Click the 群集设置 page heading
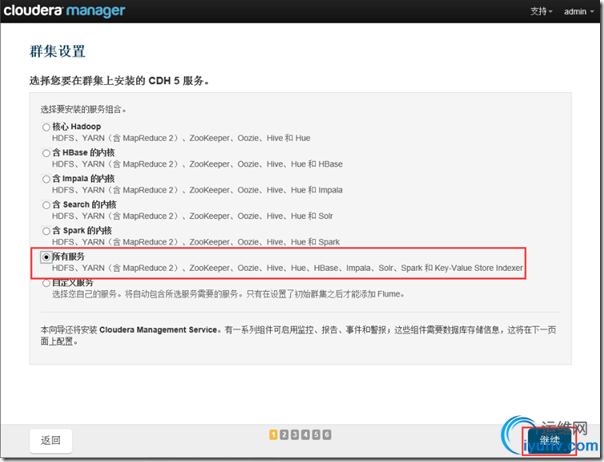Image resolution: width=604 pixels, height=462 pixels. coord(57,51)
